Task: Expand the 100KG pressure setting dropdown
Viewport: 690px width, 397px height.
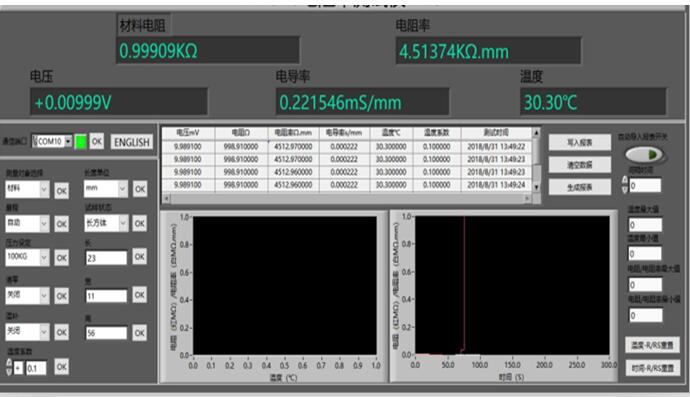Action: point(44,257)
